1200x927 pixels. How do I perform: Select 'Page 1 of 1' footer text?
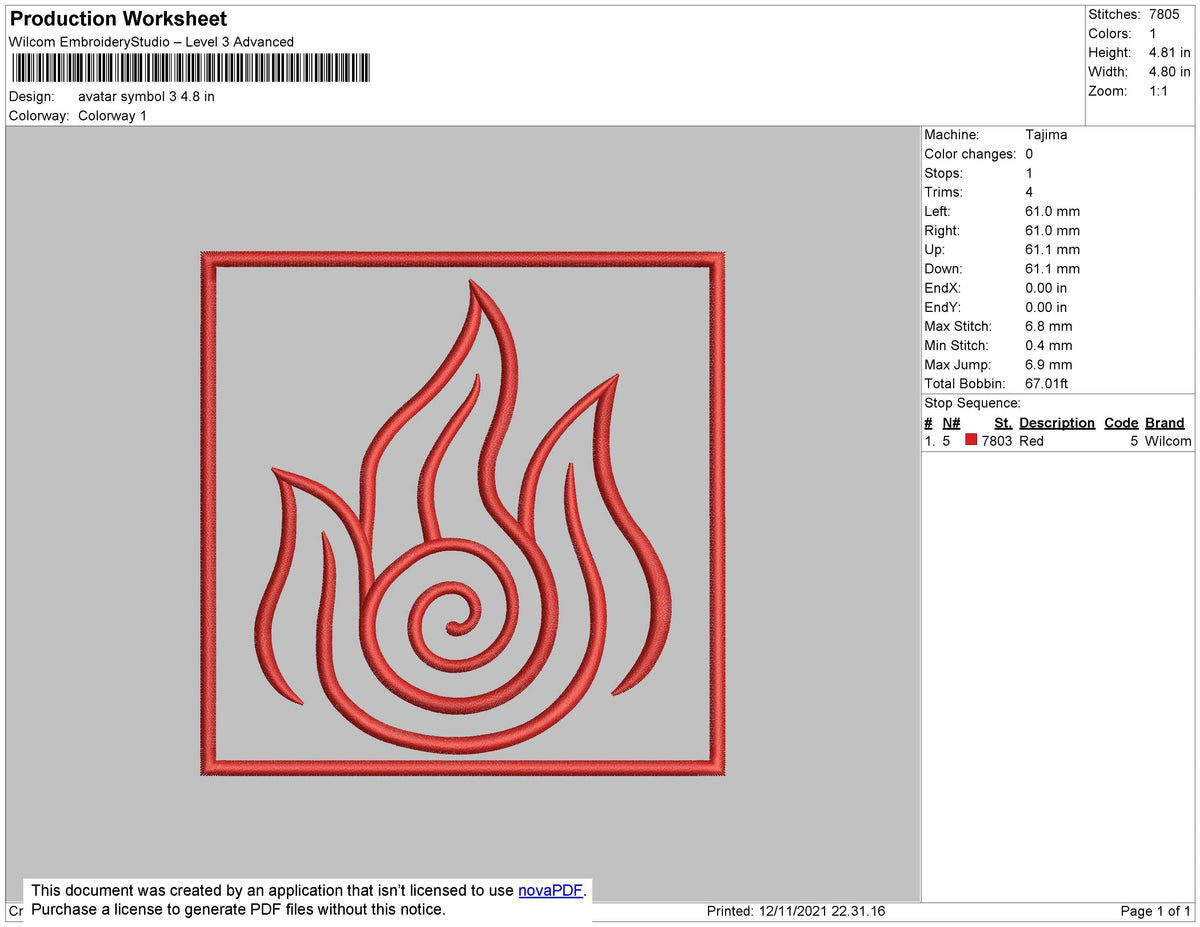coord(1156,911)
